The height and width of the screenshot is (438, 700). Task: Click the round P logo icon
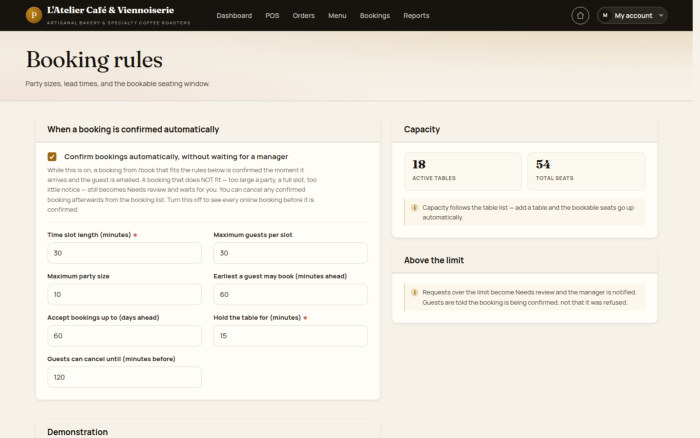[x=34, y=15]
